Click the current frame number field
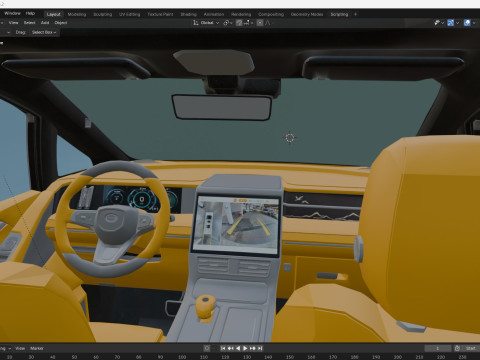This screenshot has height=360, width=480. [437, 348]
